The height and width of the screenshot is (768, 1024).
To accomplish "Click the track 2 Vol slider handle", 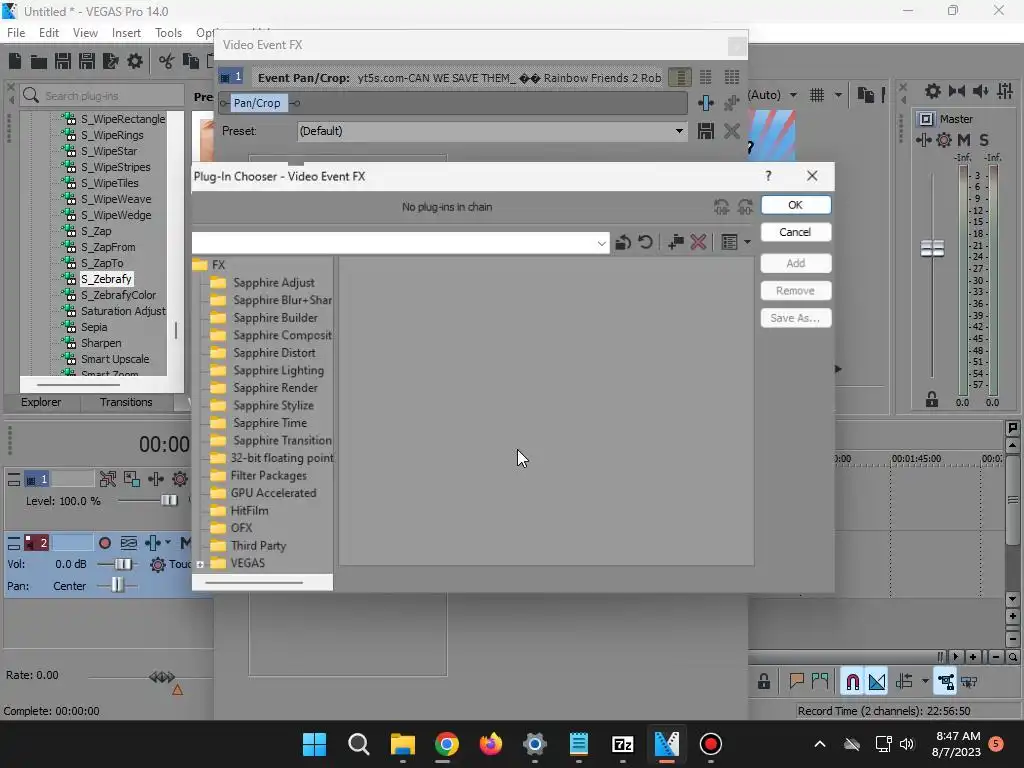I will coord(122,564).
